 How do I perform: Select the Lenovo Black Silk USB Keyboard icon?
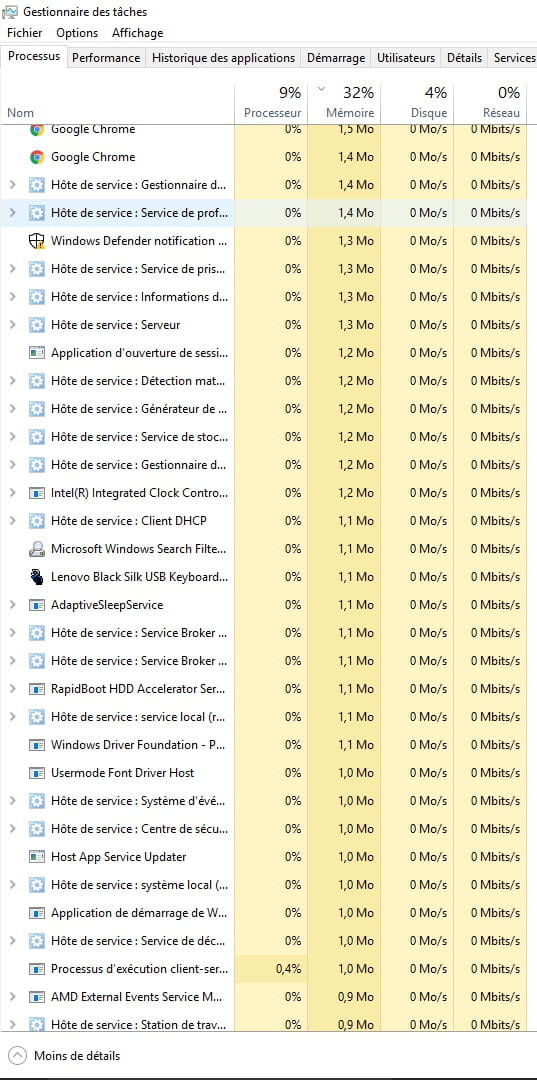click(36, 577)
